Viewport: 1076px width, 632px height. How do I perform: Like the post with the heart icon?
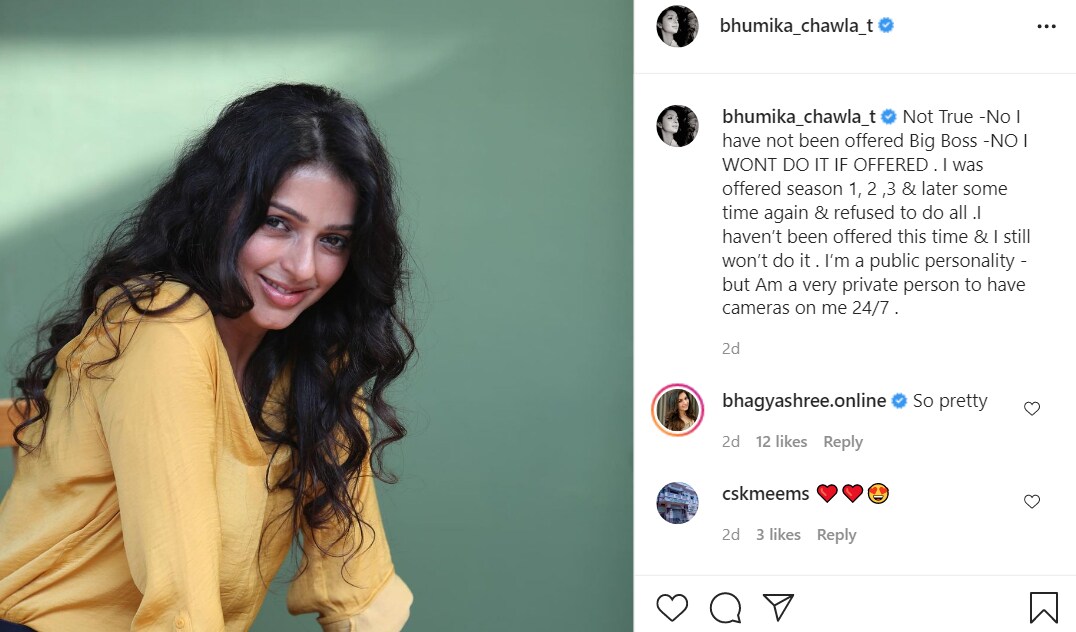tap(672, 607)
